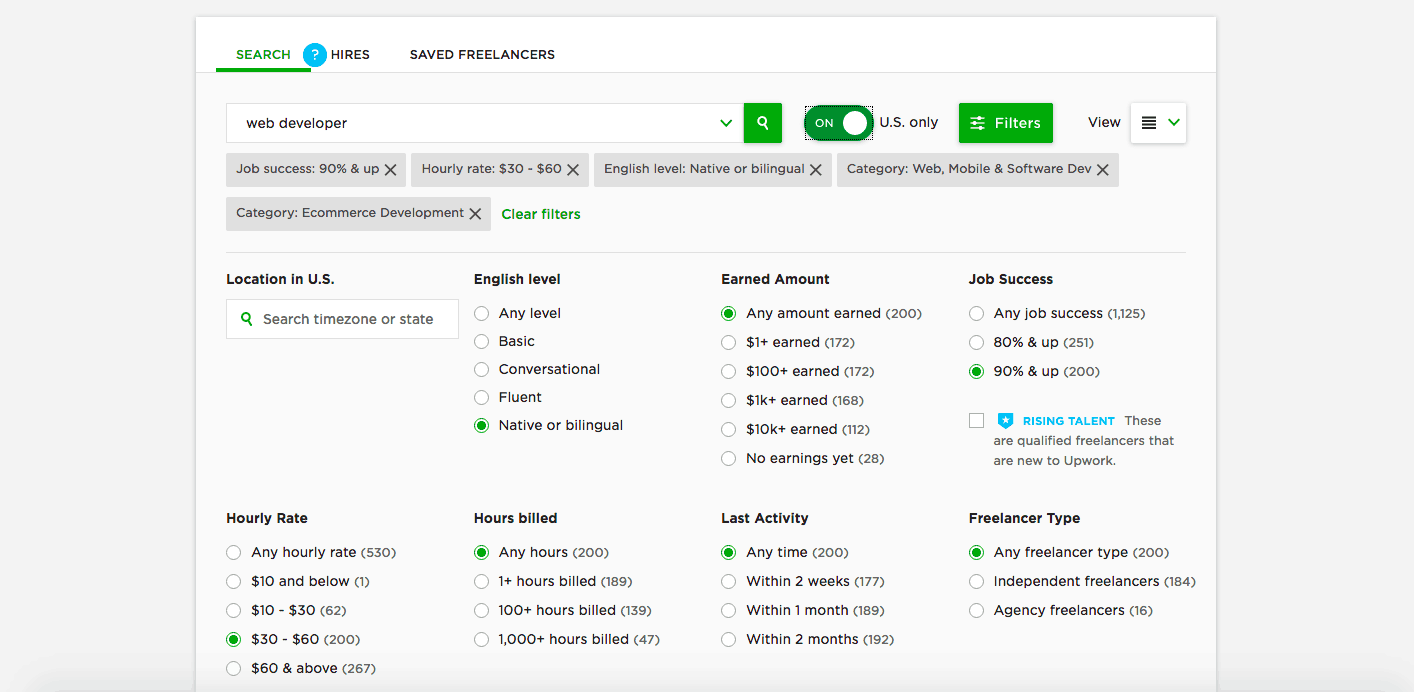Select Fluent English level
This screenshot has height=692, width=1414.
click(x=482, y=397)
